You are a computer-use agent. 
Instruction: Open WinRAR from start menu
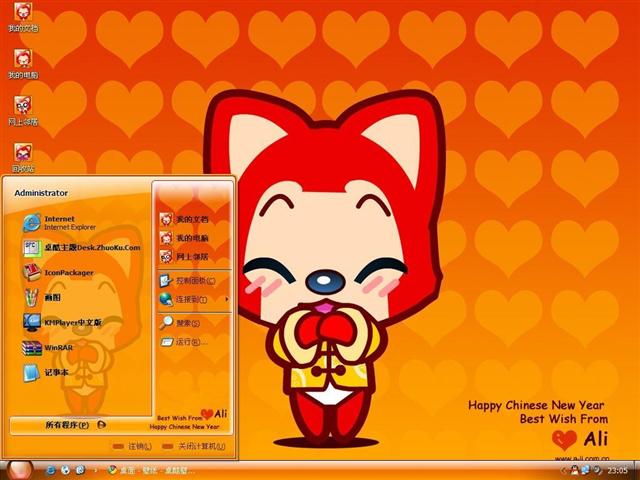coord(47,347)
